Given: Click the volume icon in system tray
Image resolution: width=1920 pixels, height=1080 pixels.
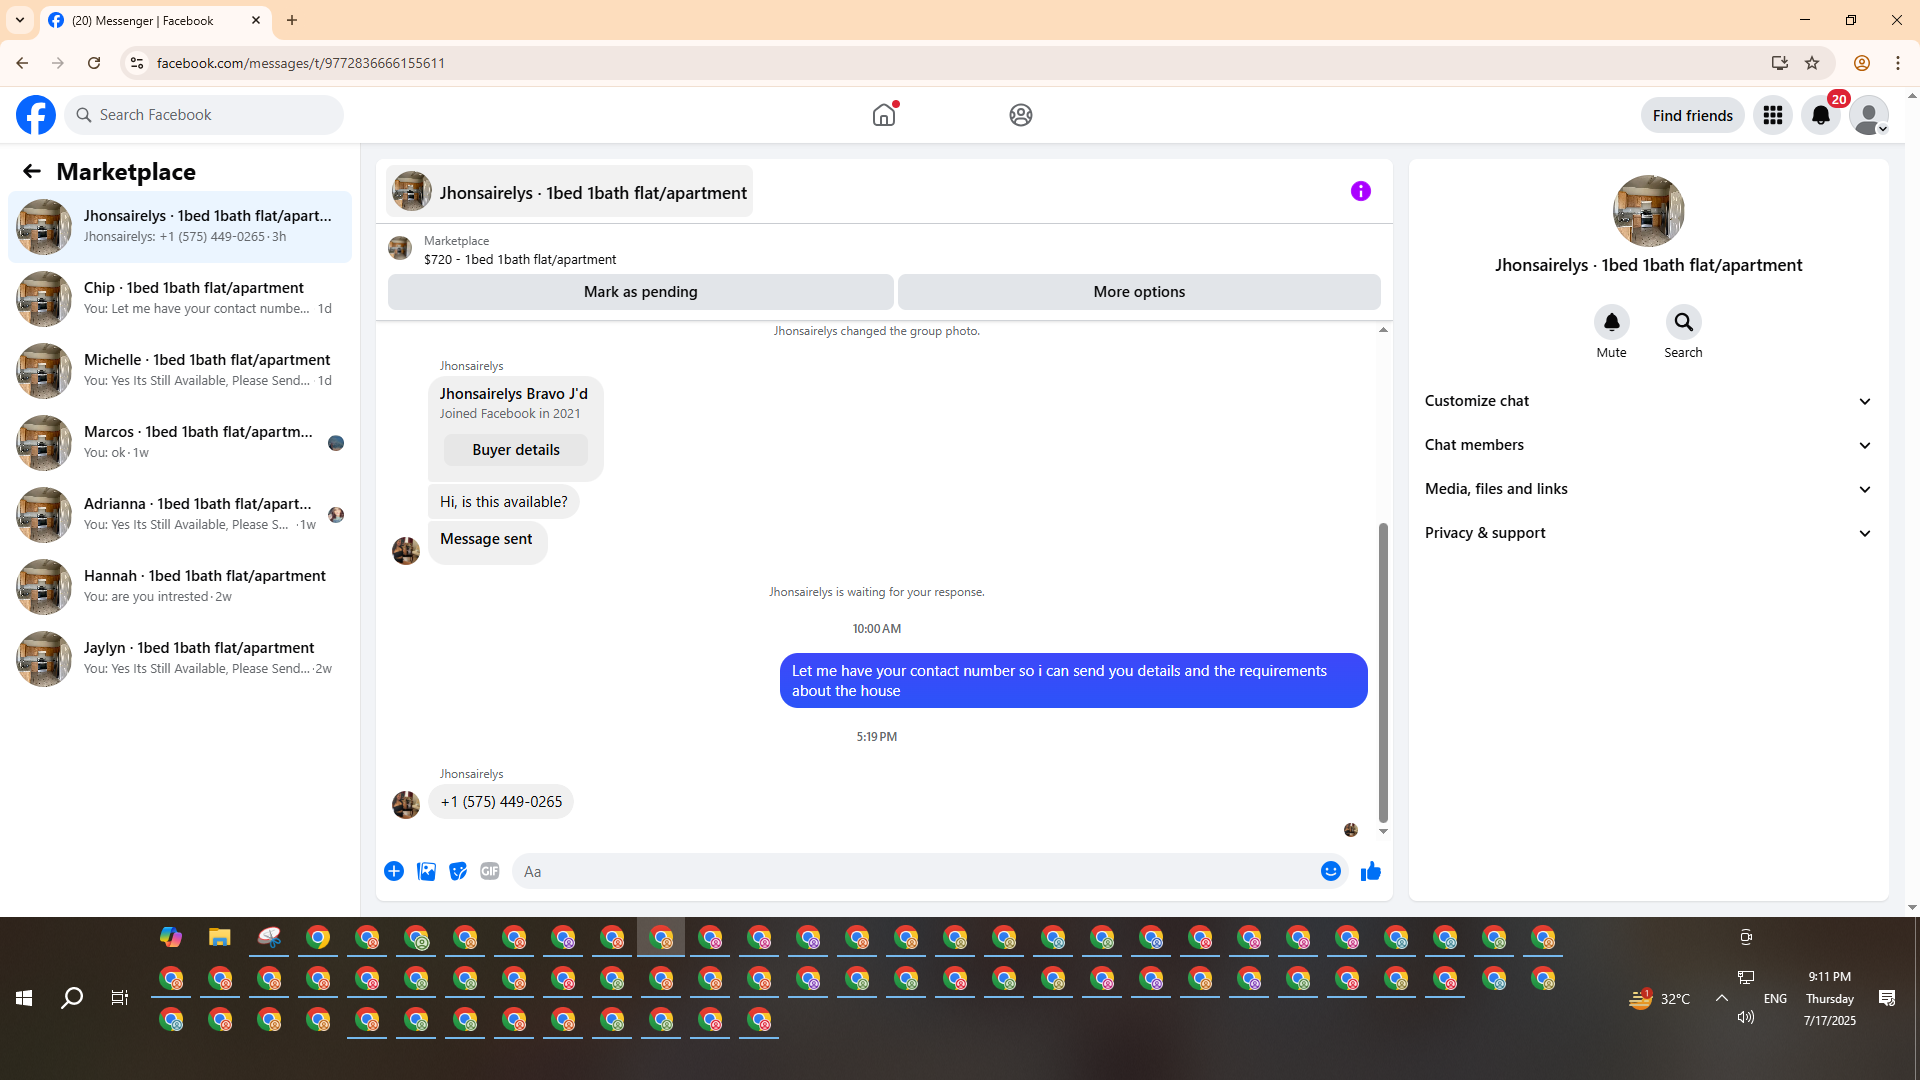Looking at the screenshot, I should (1746, 1017).
